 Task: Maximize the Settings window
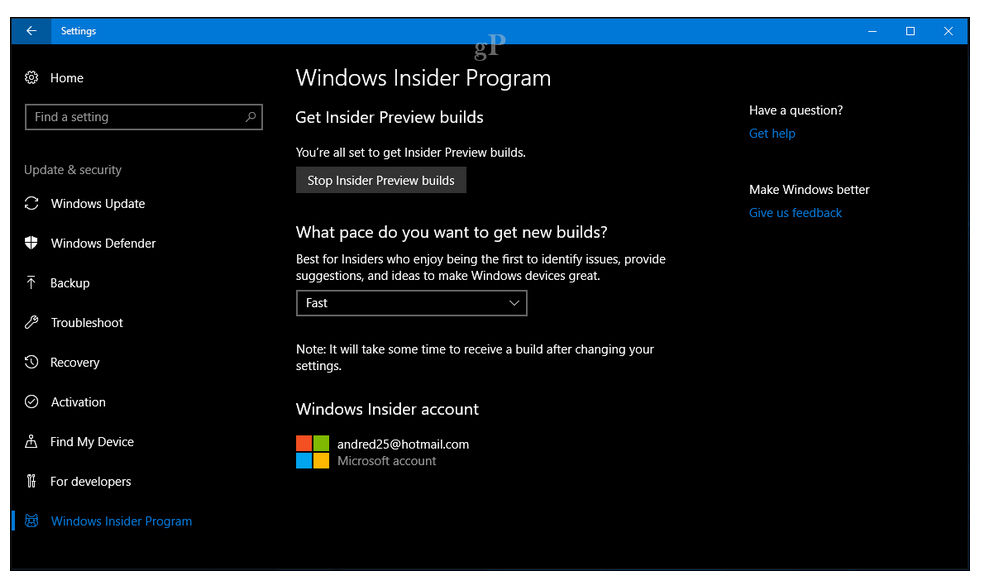click(910, 31)
